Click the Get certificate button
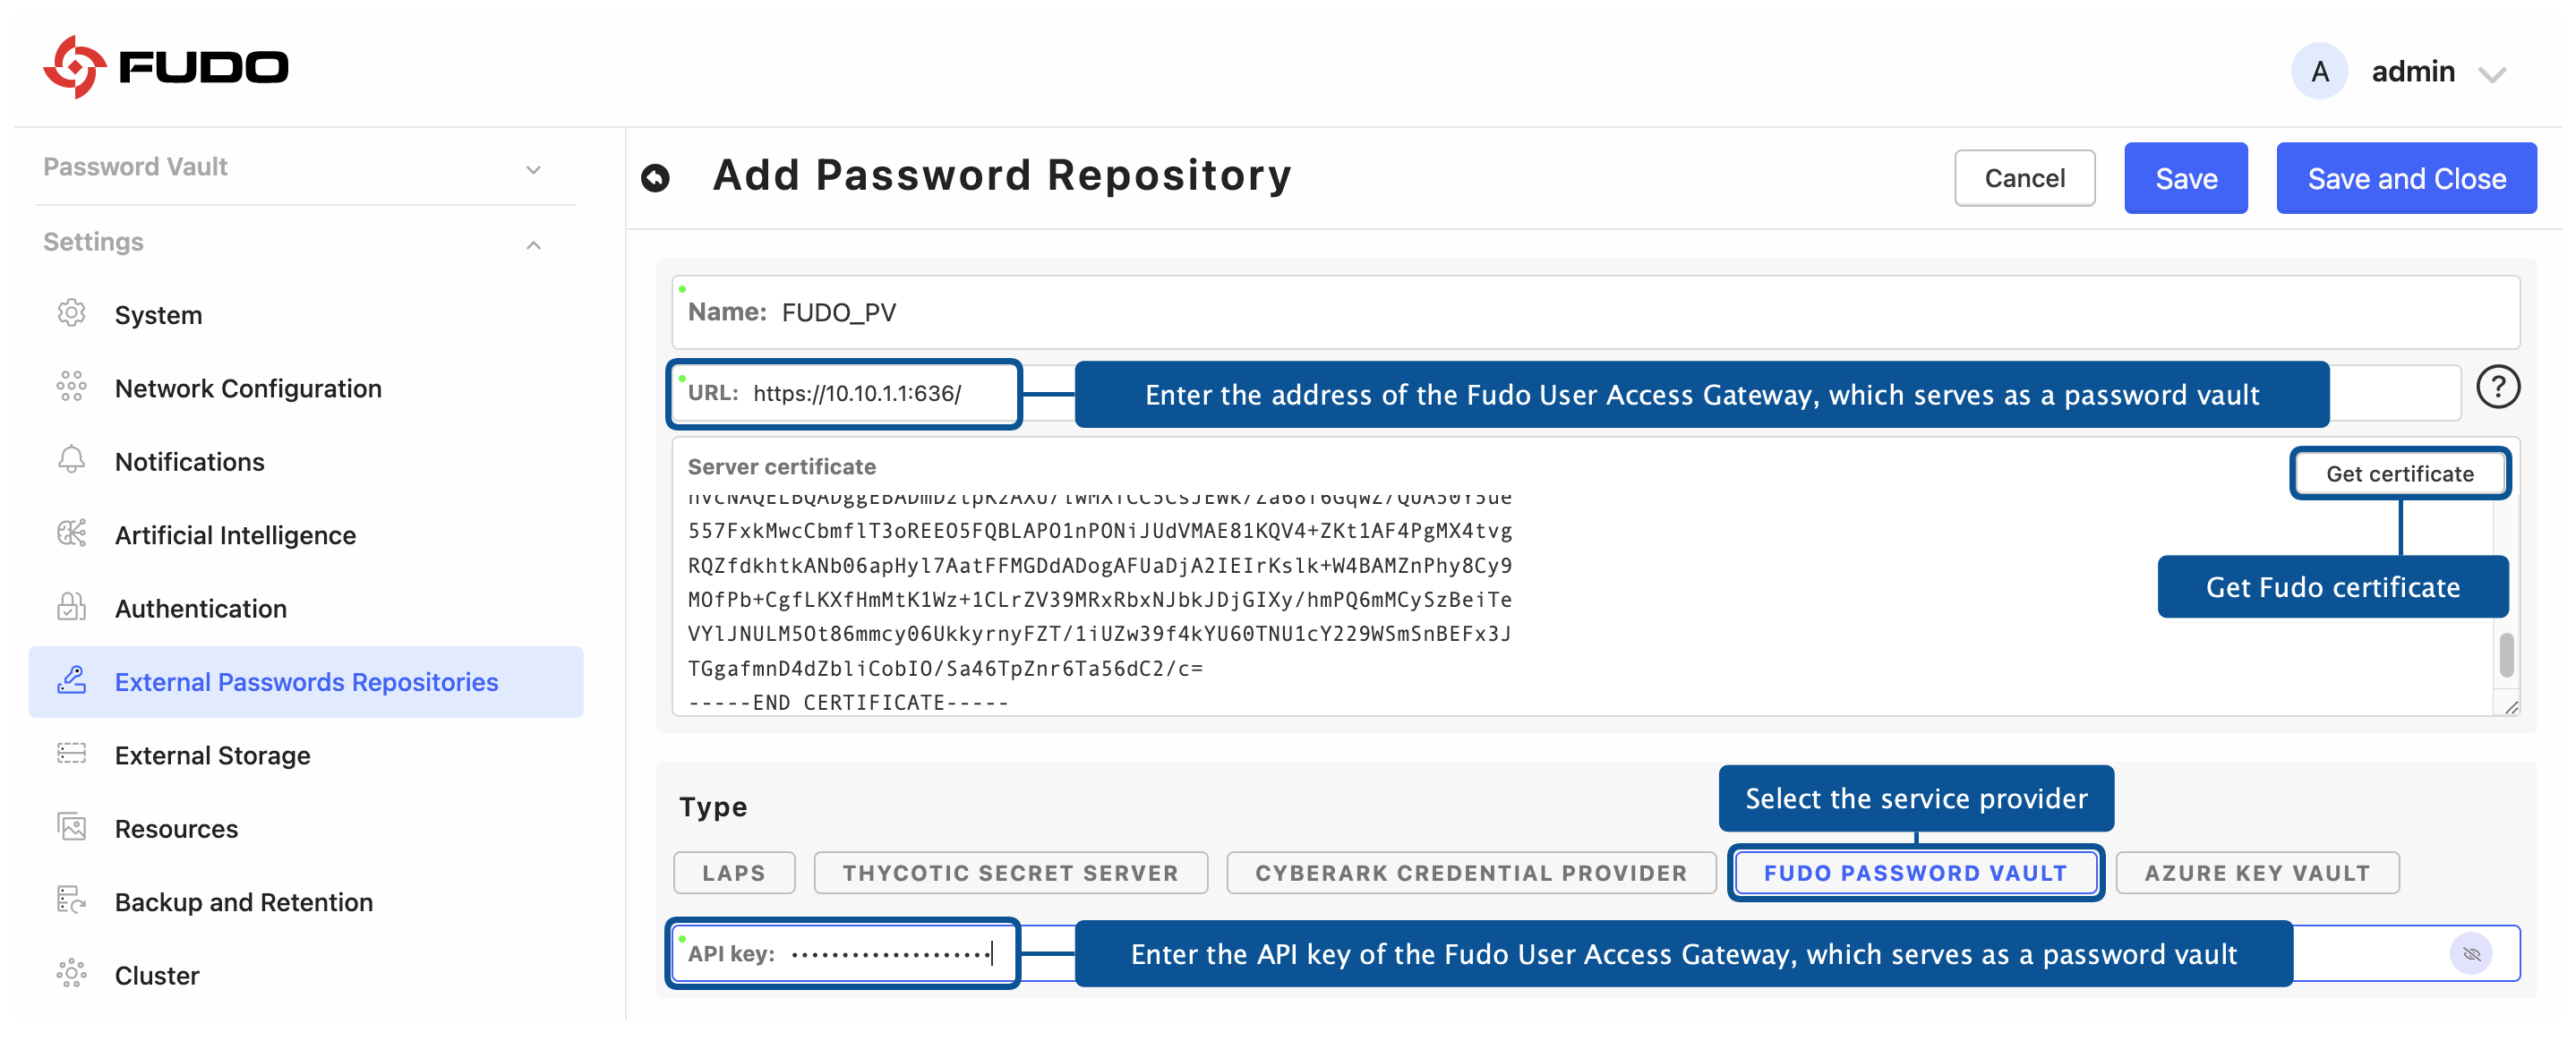 point(2399,473)
